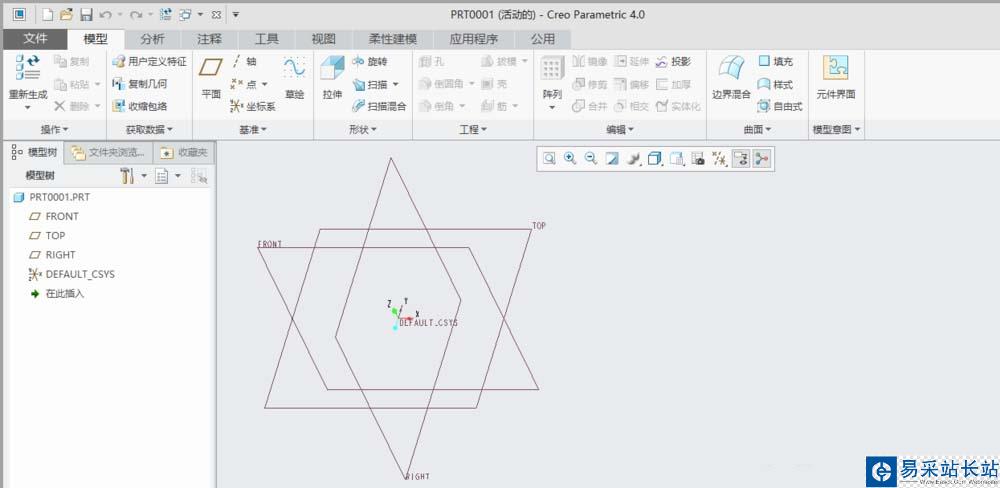Click Zoom In in graphics toolbar
Image resolution: width=1000 pixels, height=488 pixels.
point(570,159)
